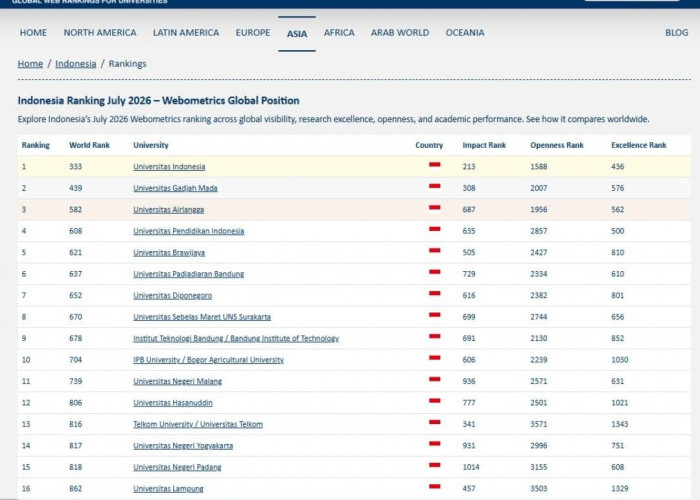Viewport: 700px width, 500px height.
Task: Click flag icon in IPB University row
Action: (435, 359)
